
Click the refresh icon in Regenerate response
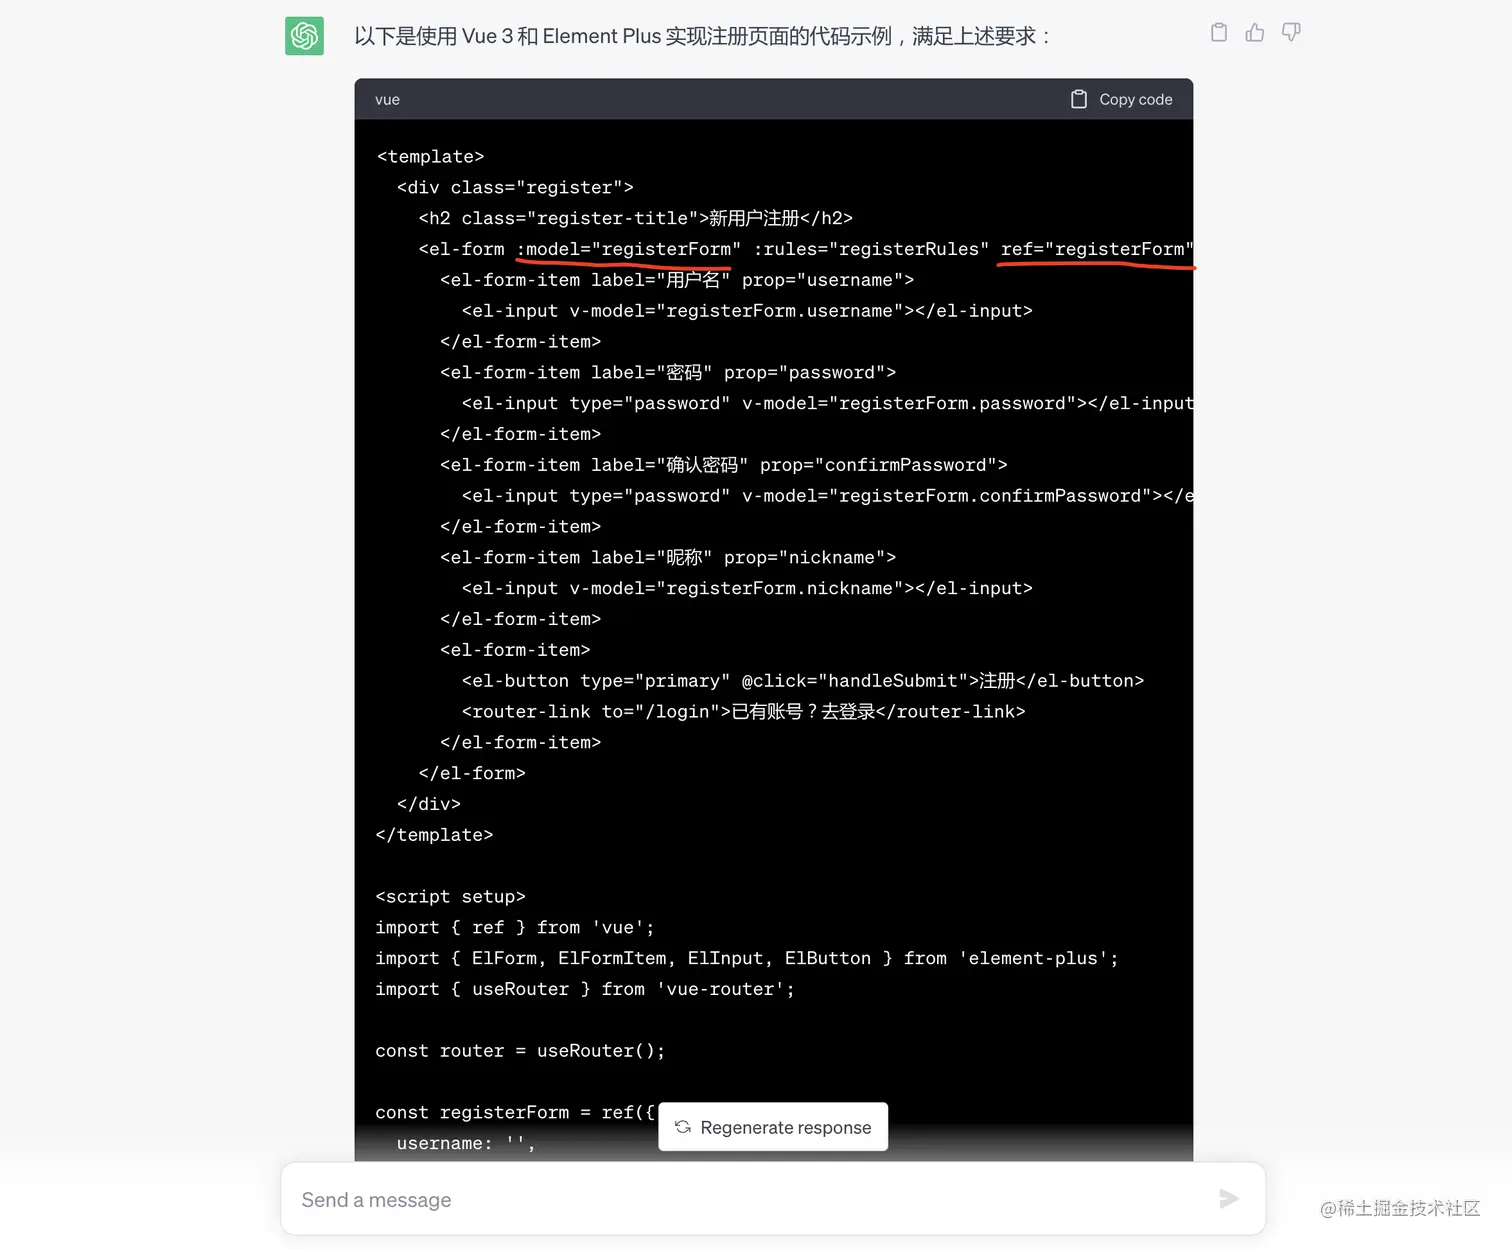(682, 1127)
